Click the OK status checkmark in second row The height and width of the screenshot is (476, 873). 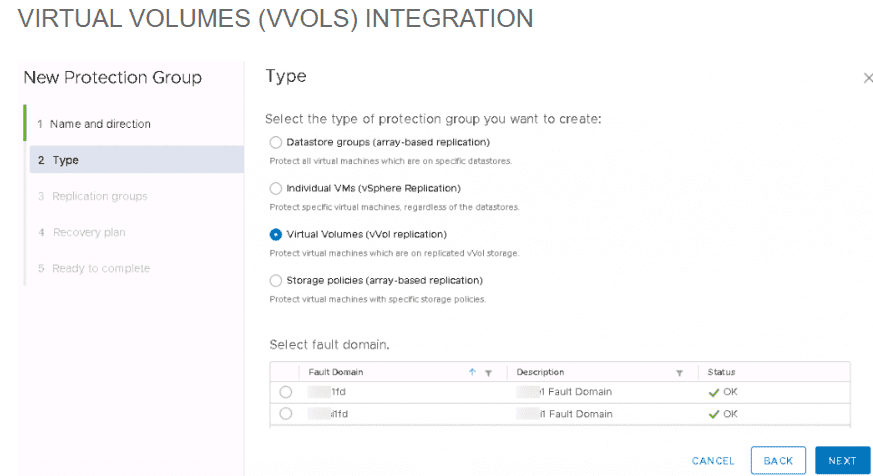(714, 413)
